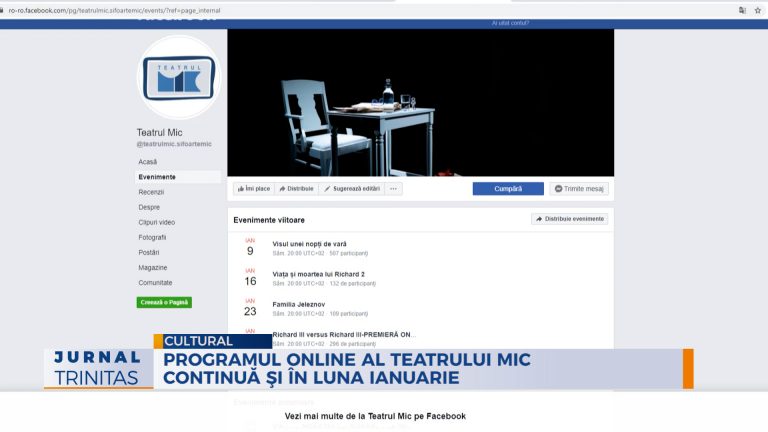Click the @teatrulmic.sifoartemic handle
This screenshot has height=432, width=768.
click(x=174, y=144)
